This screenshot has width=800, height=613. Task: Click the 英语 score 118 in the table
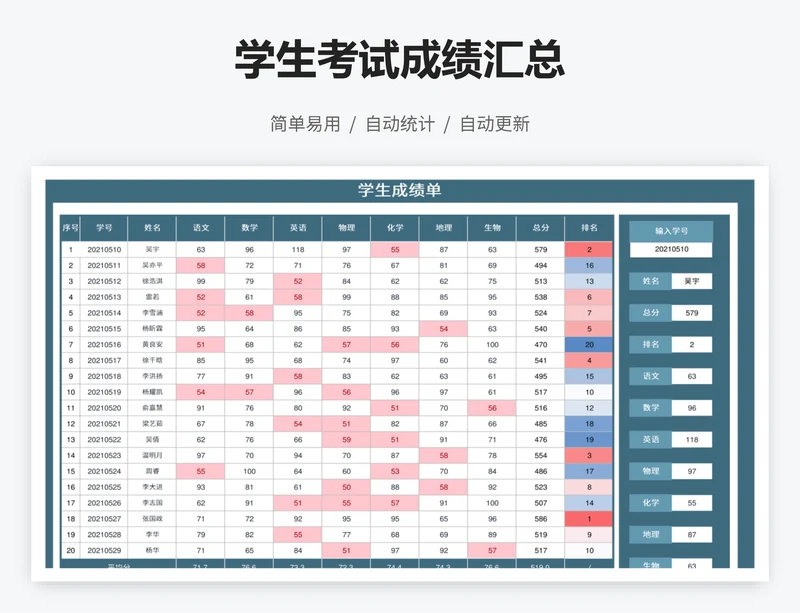(298, 250)
